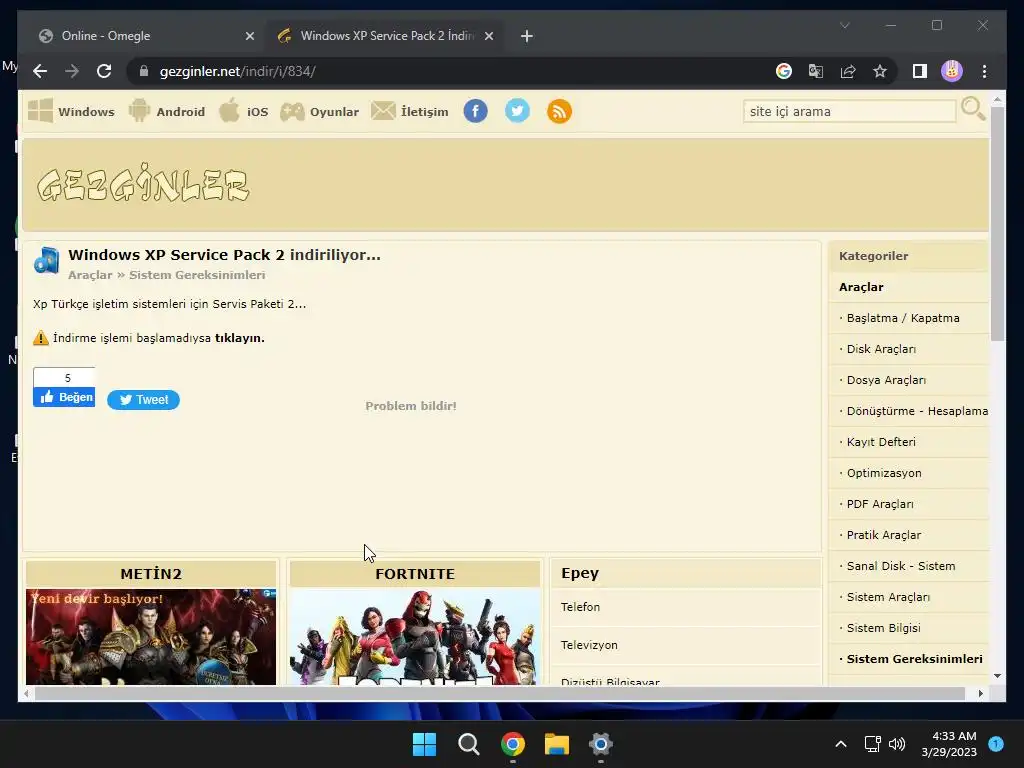
Task: Open Kayıt Defteri category
Action: pos(881,442)
